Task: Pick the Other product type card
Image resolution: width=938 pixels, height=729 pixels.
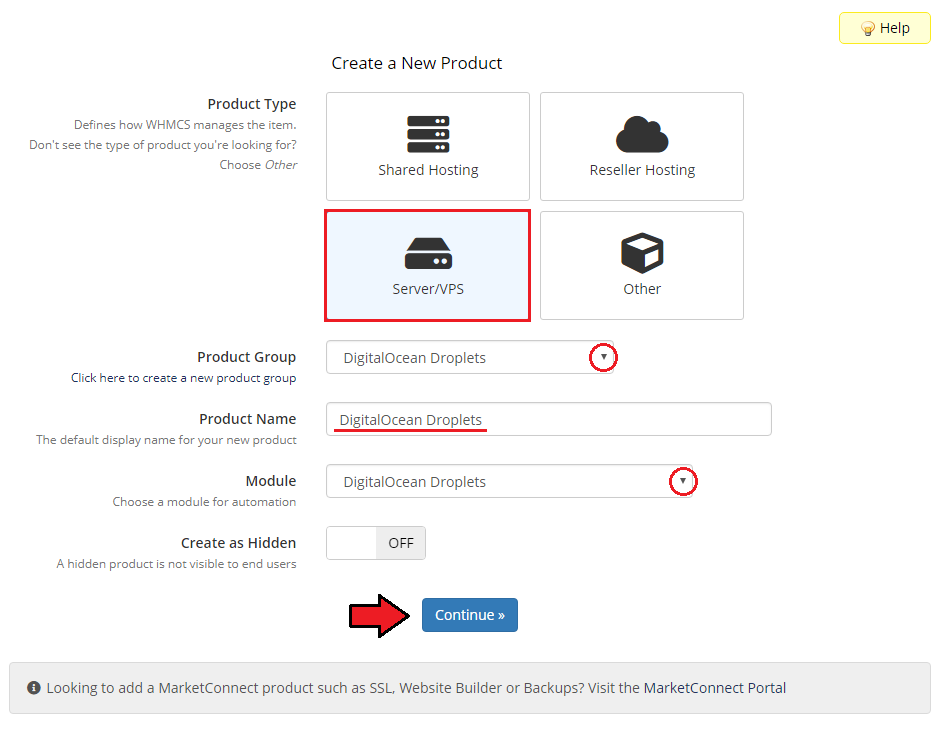Action: (x=642, y=266)
